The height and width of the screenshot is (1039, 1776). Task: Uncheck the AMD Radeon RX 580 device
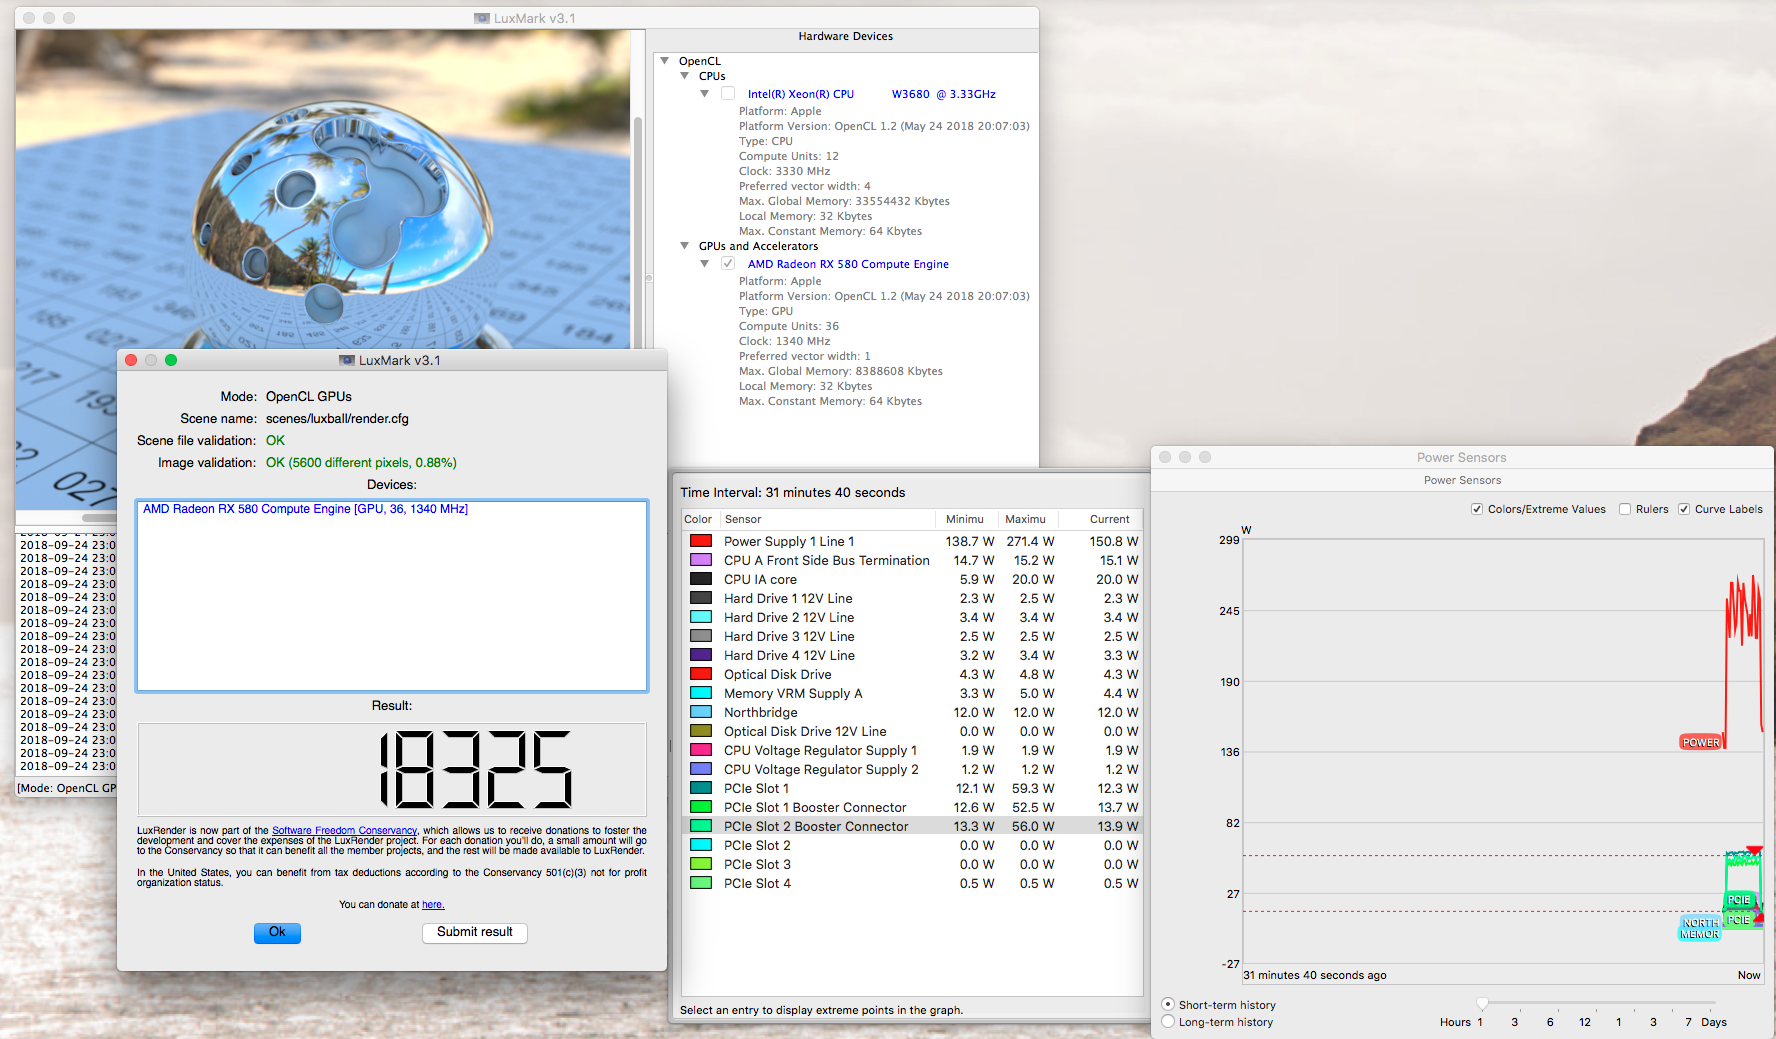[x=728, y=264]
